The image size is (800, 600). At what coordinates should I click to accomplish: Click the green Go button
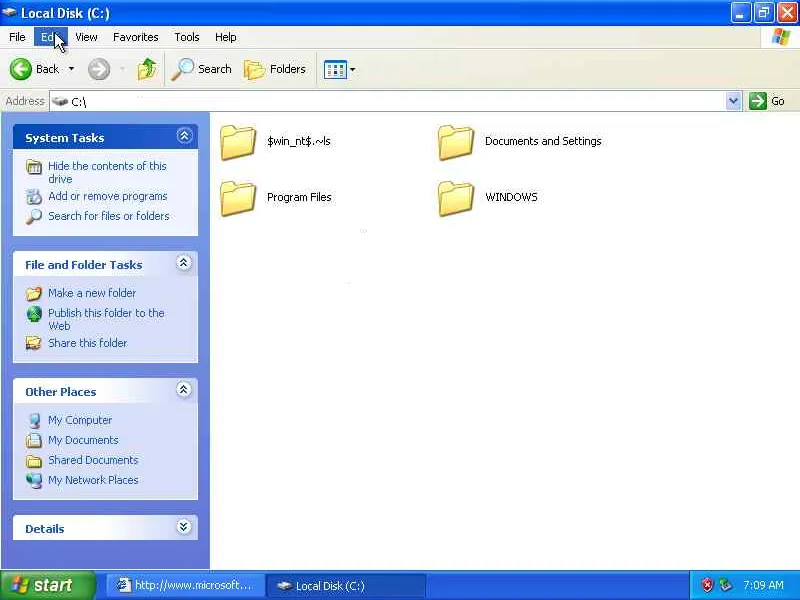point(767,101)
